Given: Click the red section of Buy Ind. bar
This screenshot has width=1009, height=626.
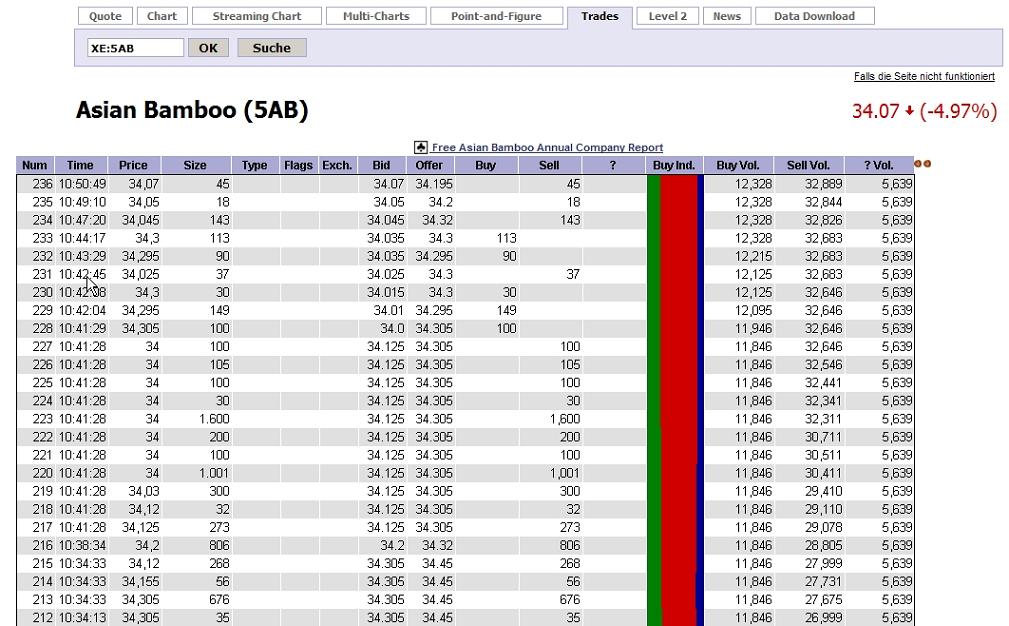Looking at the screenshot, I should (x=679, y=399).
